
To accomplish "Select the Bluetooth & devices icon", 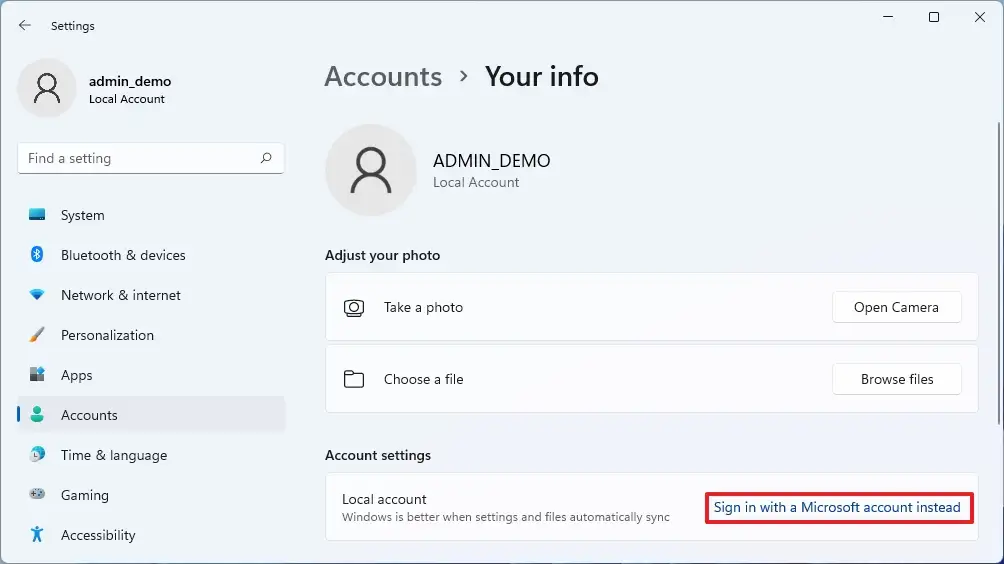I will coord(37,254).
